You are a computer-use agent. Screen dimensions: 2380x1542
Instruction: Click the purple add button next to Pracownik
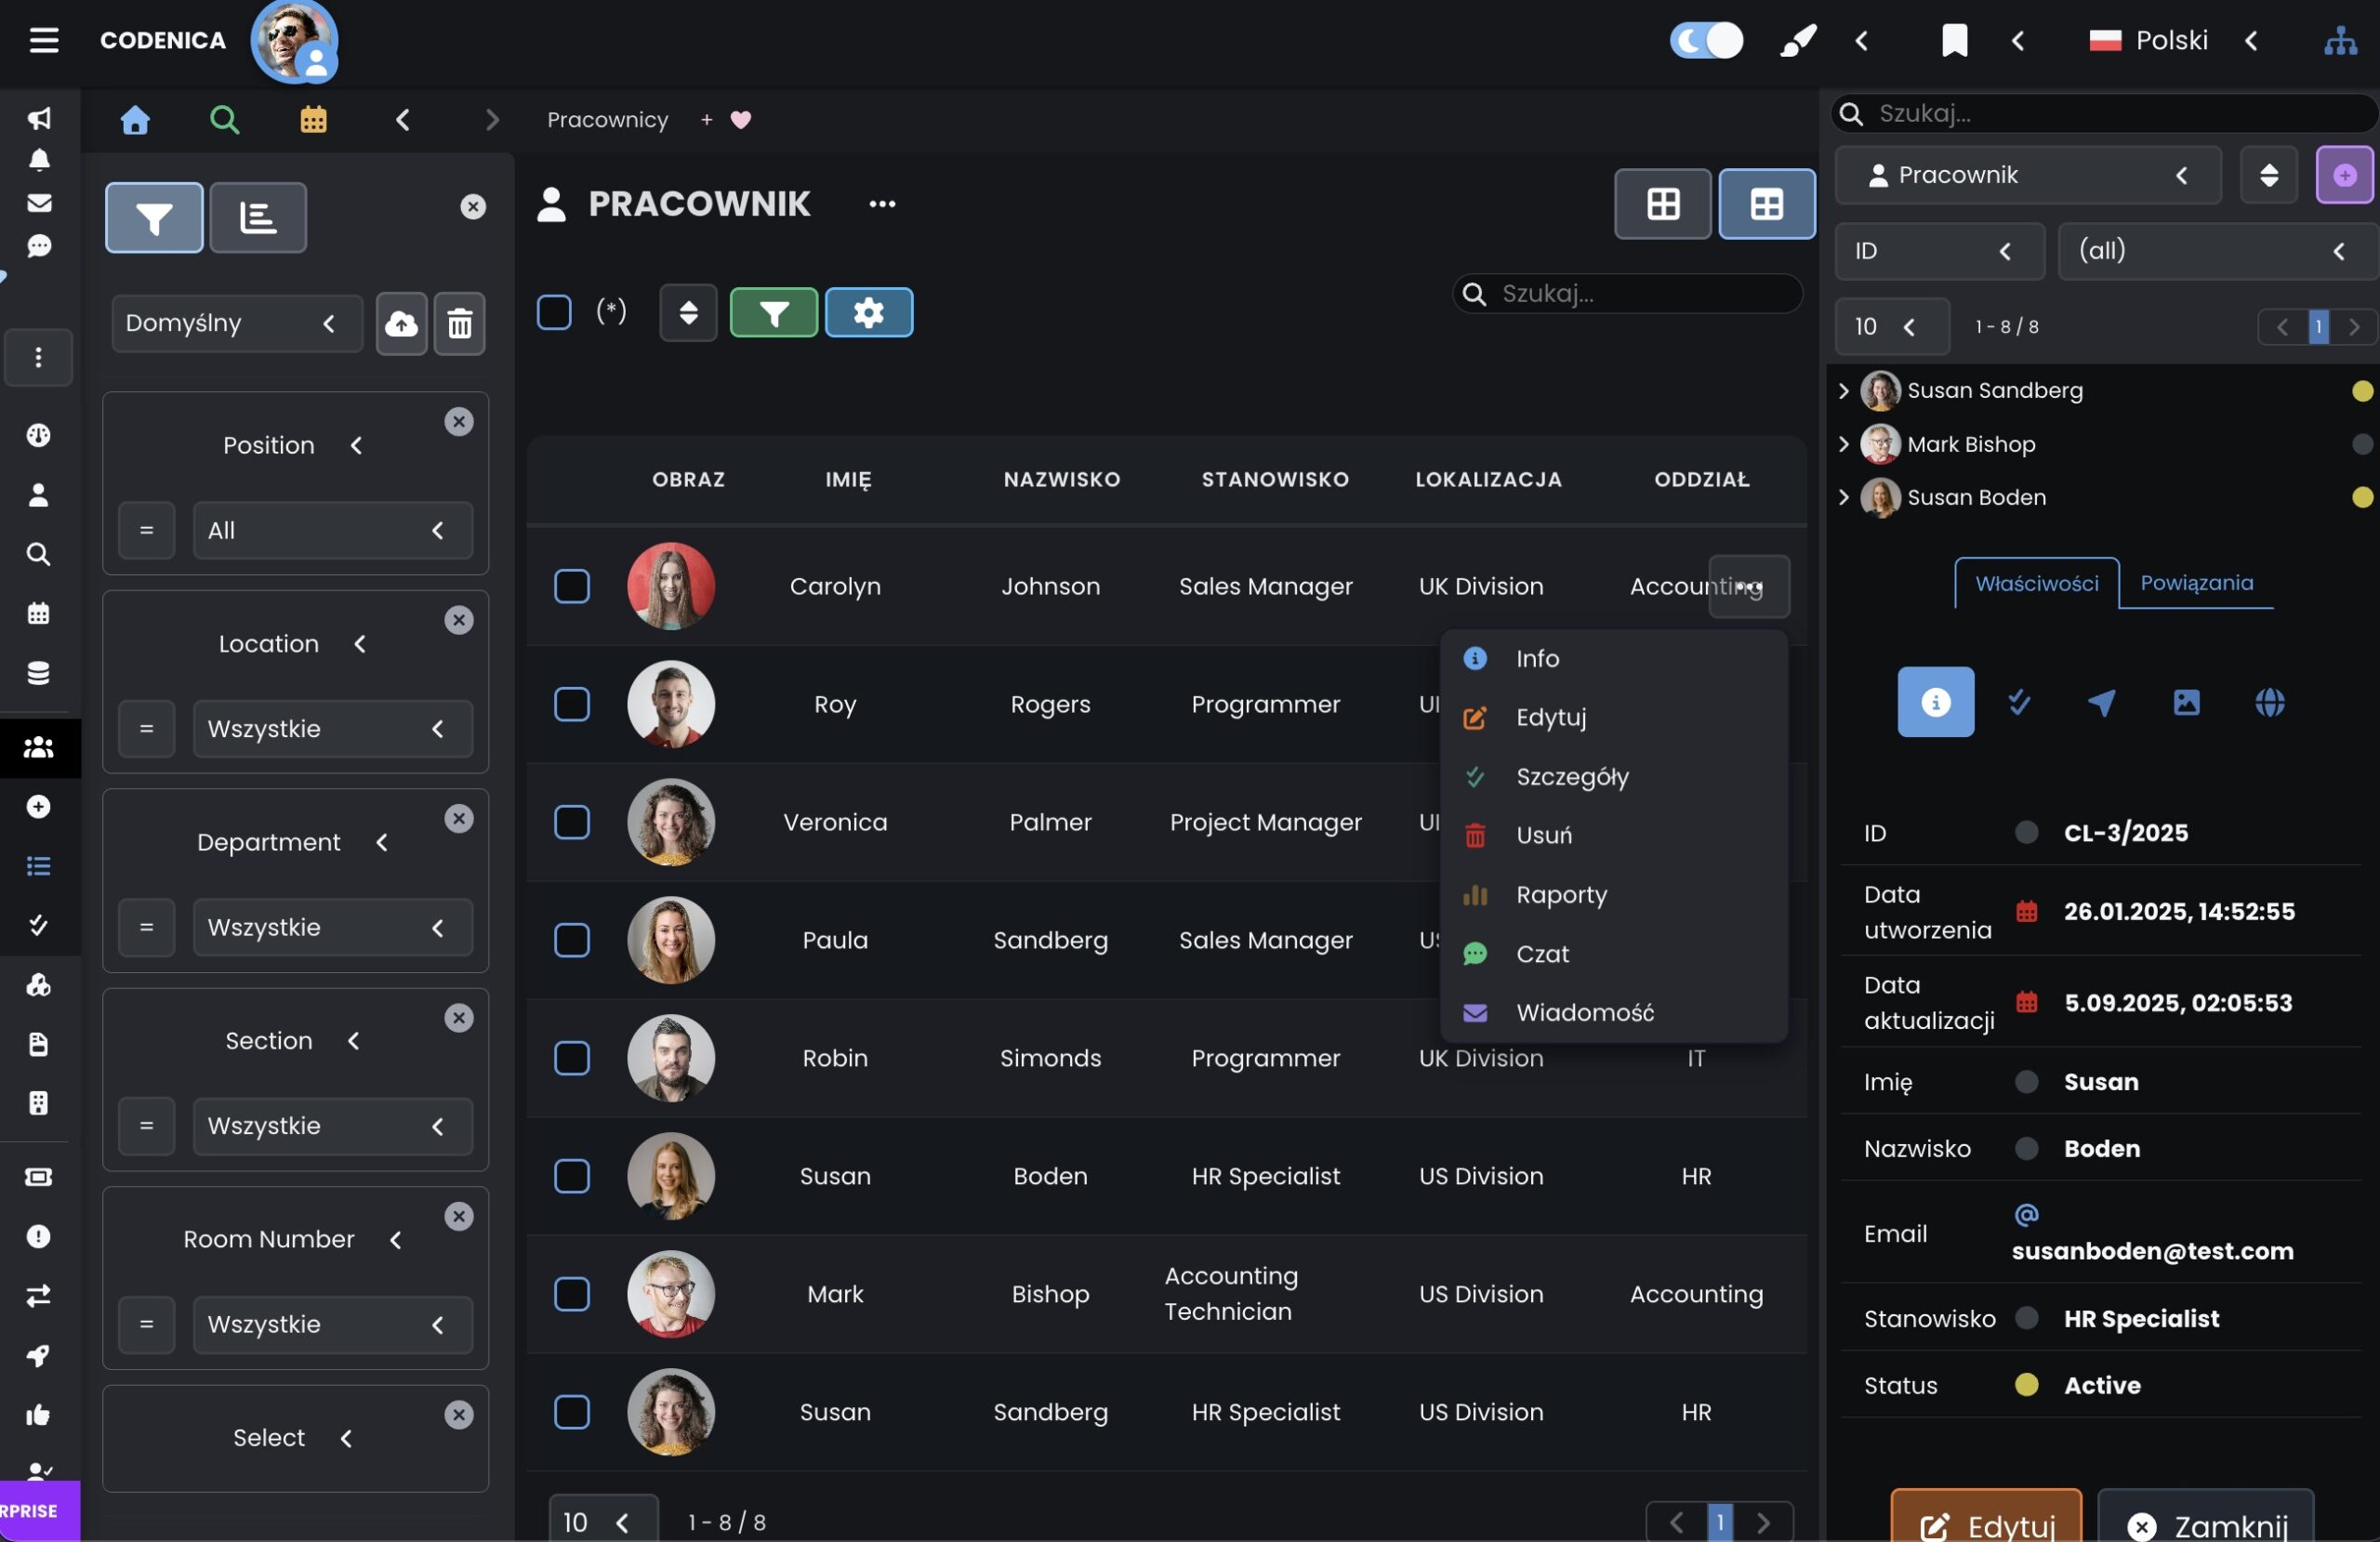[2344, 176]
